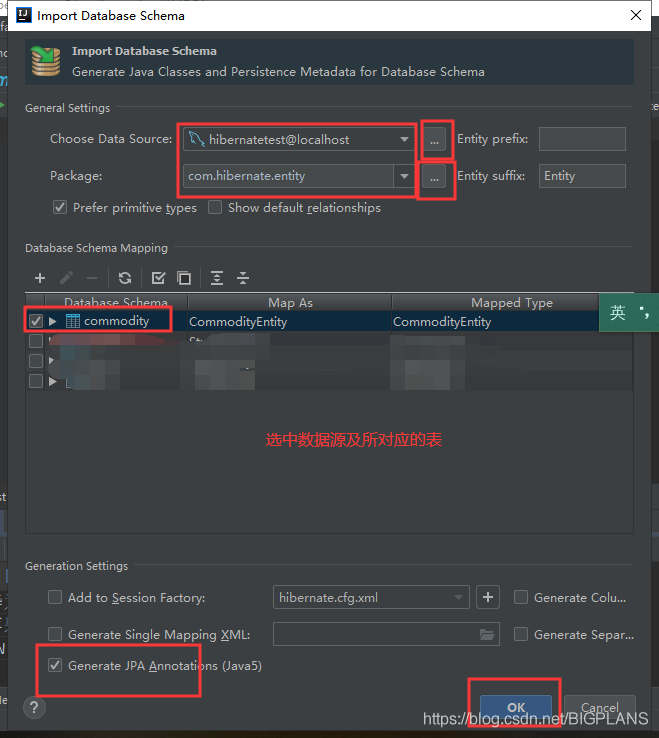Expand the commodity tree row
The height and width of the screenshot is (738, 659).
pyautogui.click(x=53, y=321)
